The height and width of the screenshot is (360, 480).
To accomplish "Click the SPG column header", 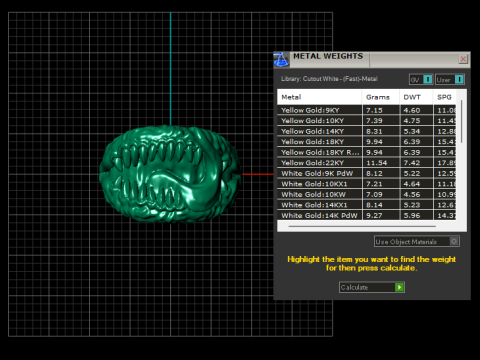I will pos(445,97).
